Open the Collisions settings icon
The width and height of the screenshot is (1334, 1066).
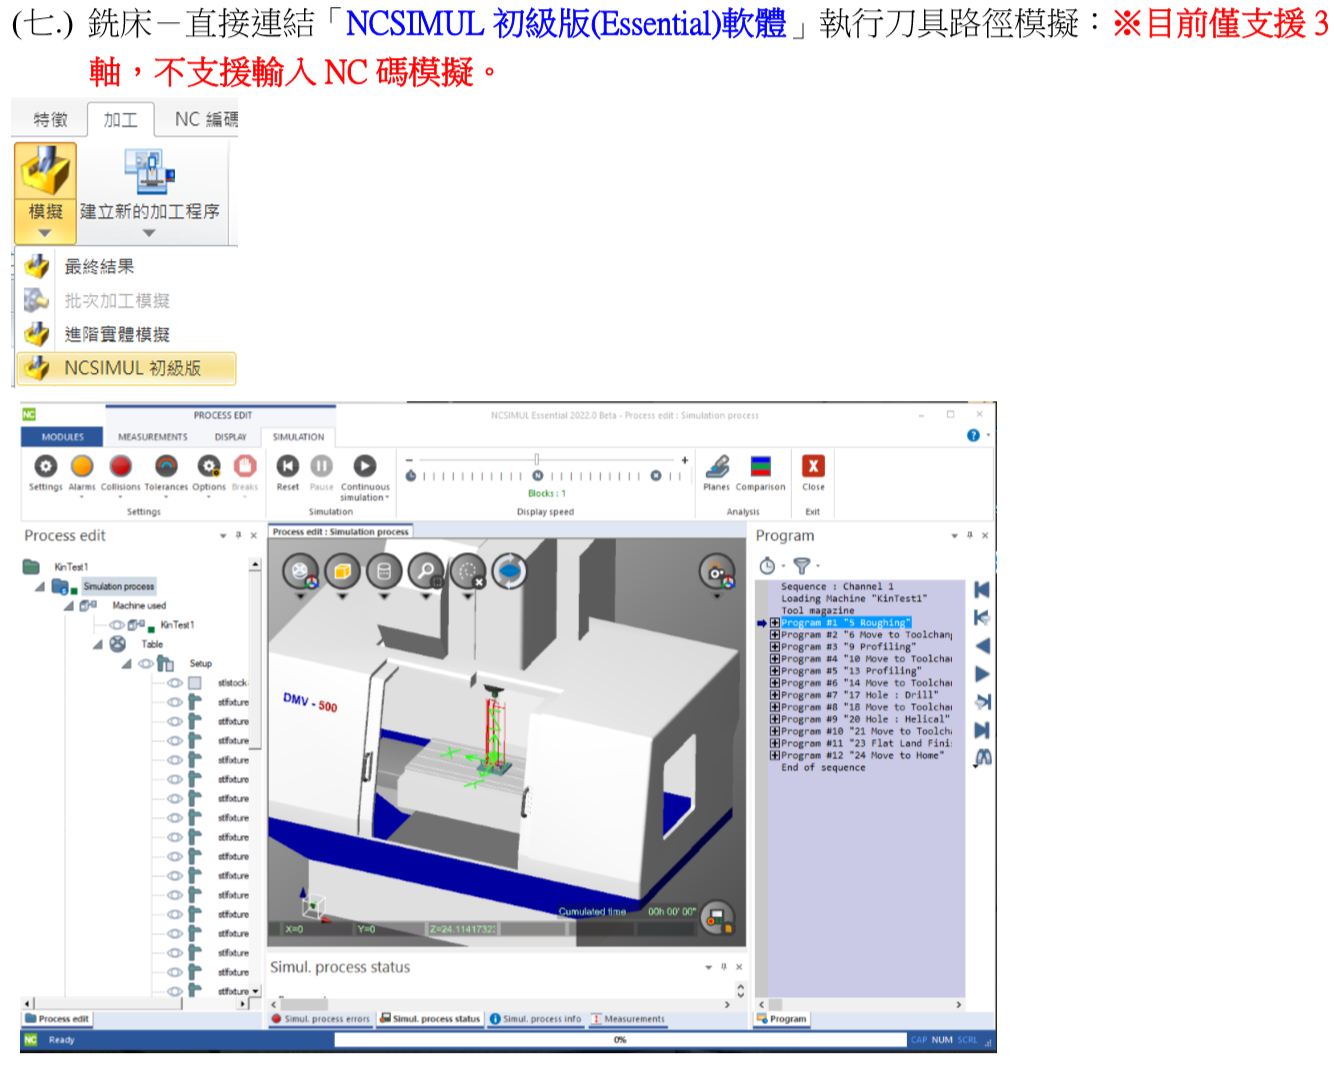click(x=121, y=467)
